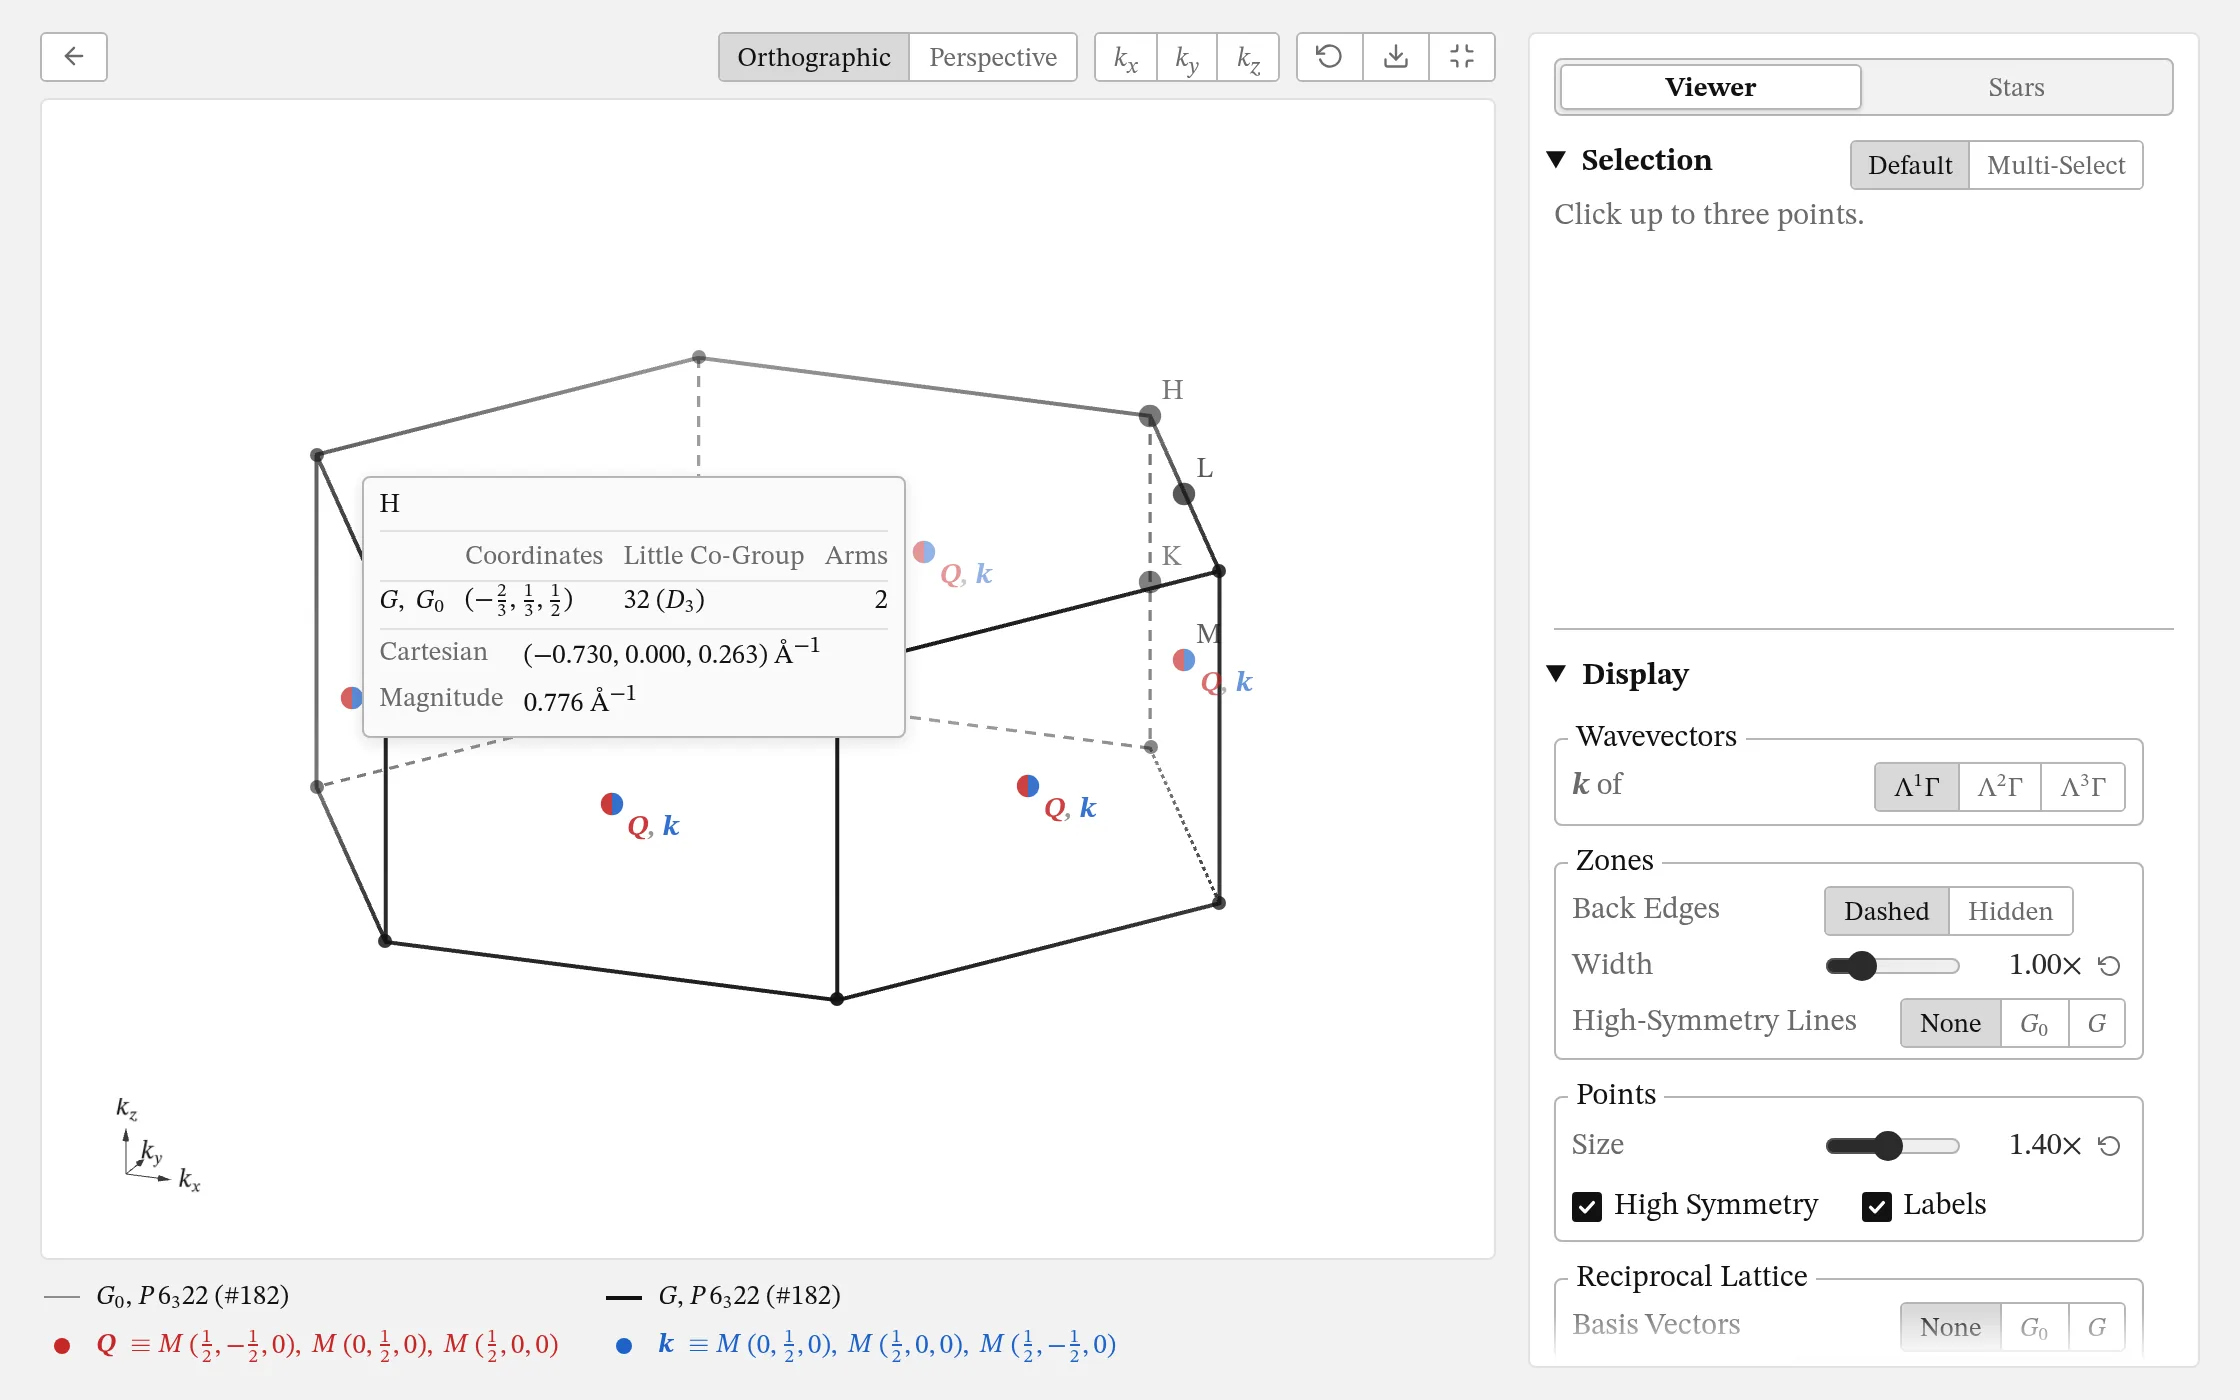This screenshot has height=1400, width=2240.
Task: Open the Stars tab
Action: [2016, 87]
